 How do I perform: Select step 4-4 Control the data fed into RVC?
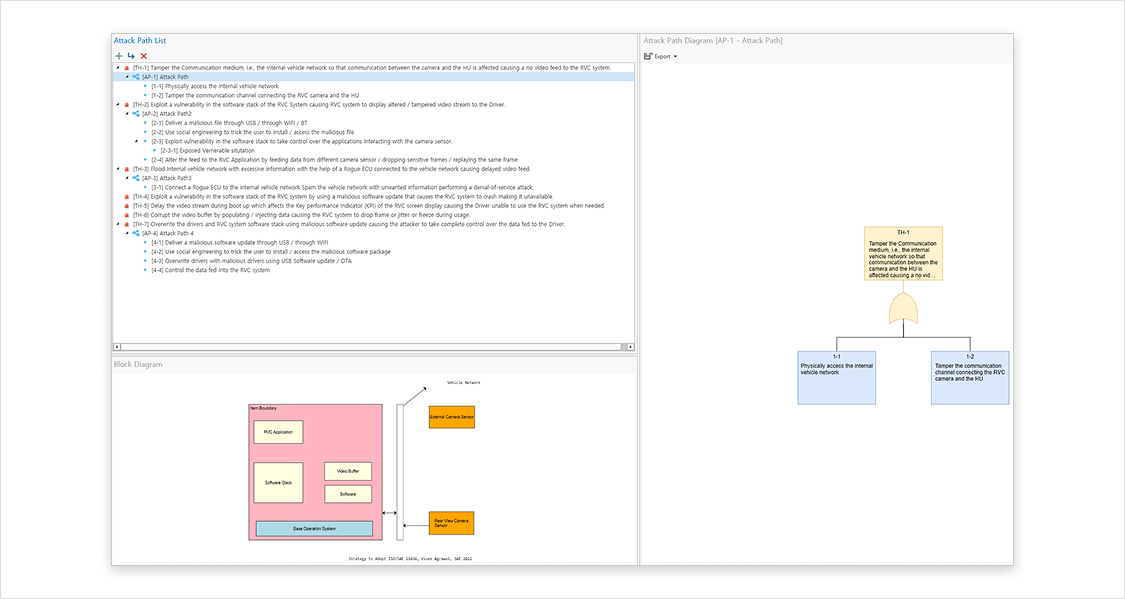pos(210,270)
